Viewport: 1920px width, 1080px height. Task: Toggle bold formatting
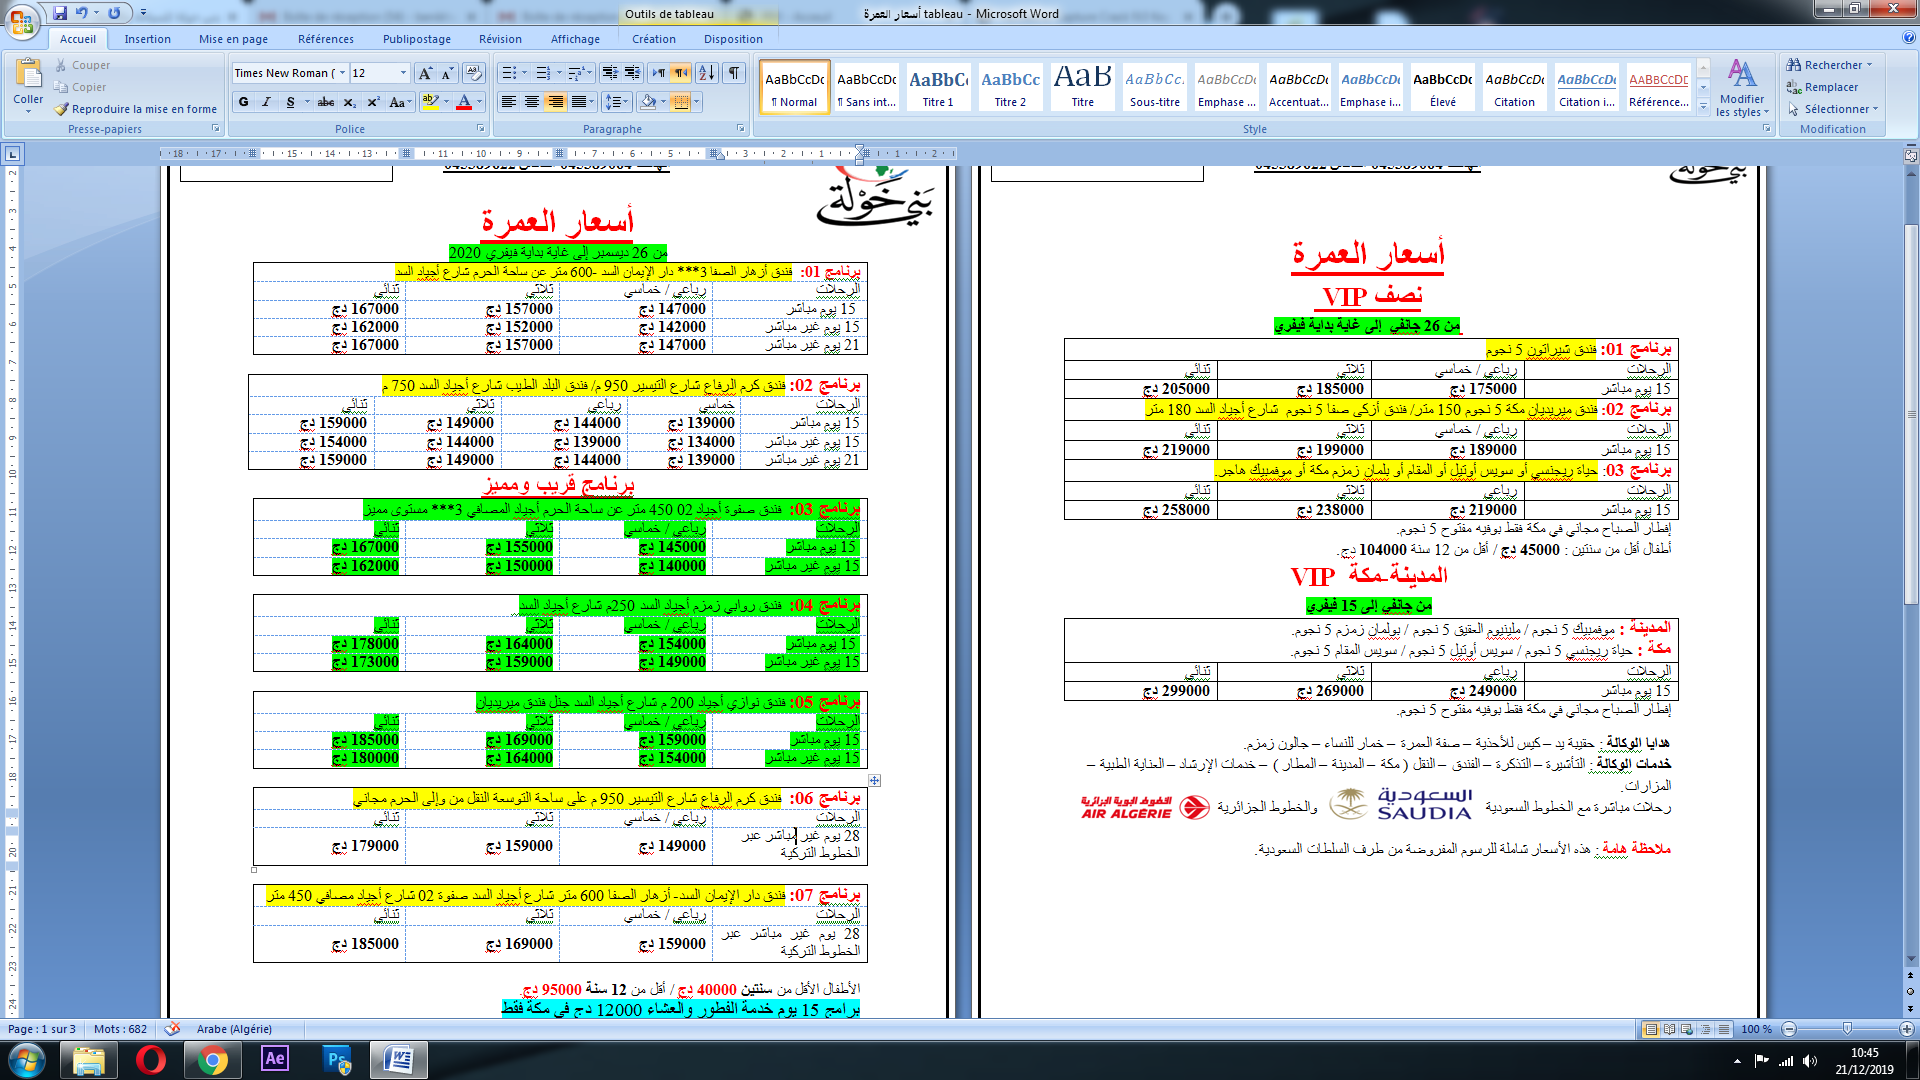tap(244, 102)
